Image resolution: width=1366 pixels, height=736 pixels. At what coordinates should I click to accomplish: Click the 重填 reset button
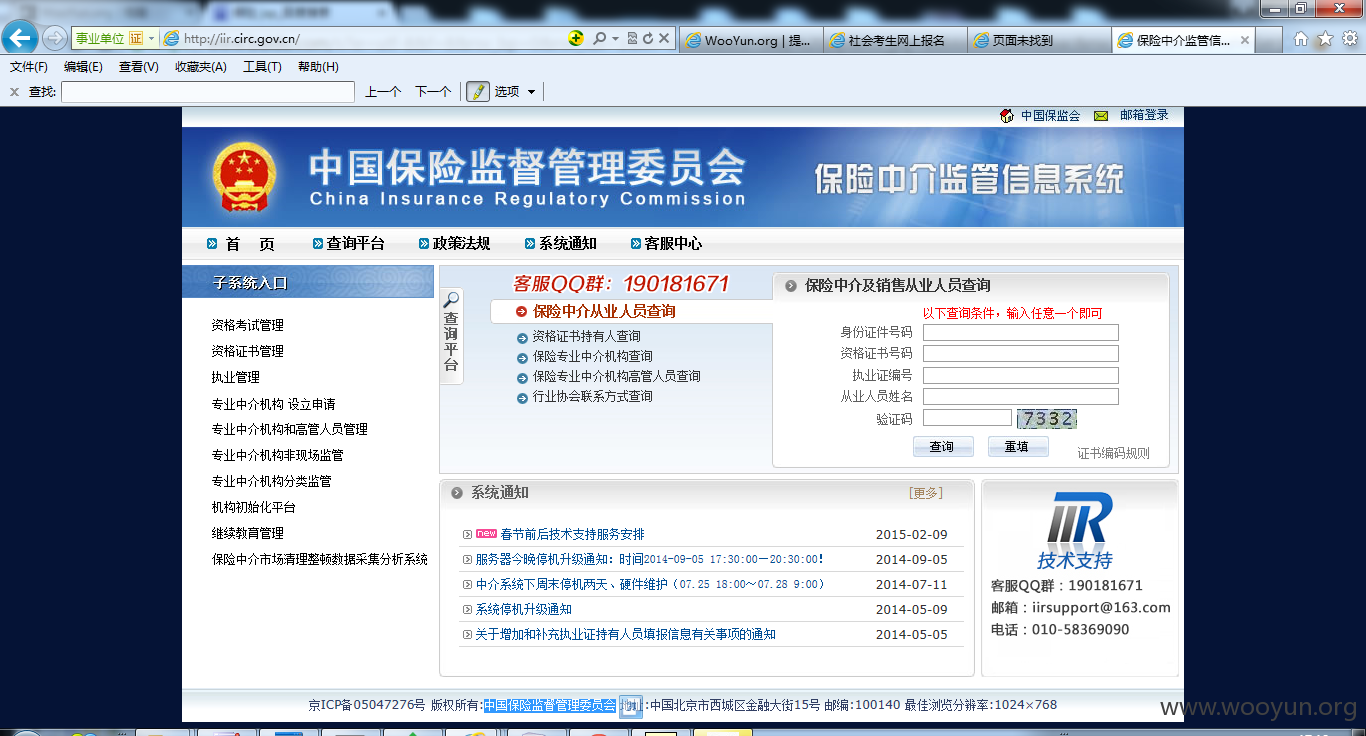coord(1017,447)
